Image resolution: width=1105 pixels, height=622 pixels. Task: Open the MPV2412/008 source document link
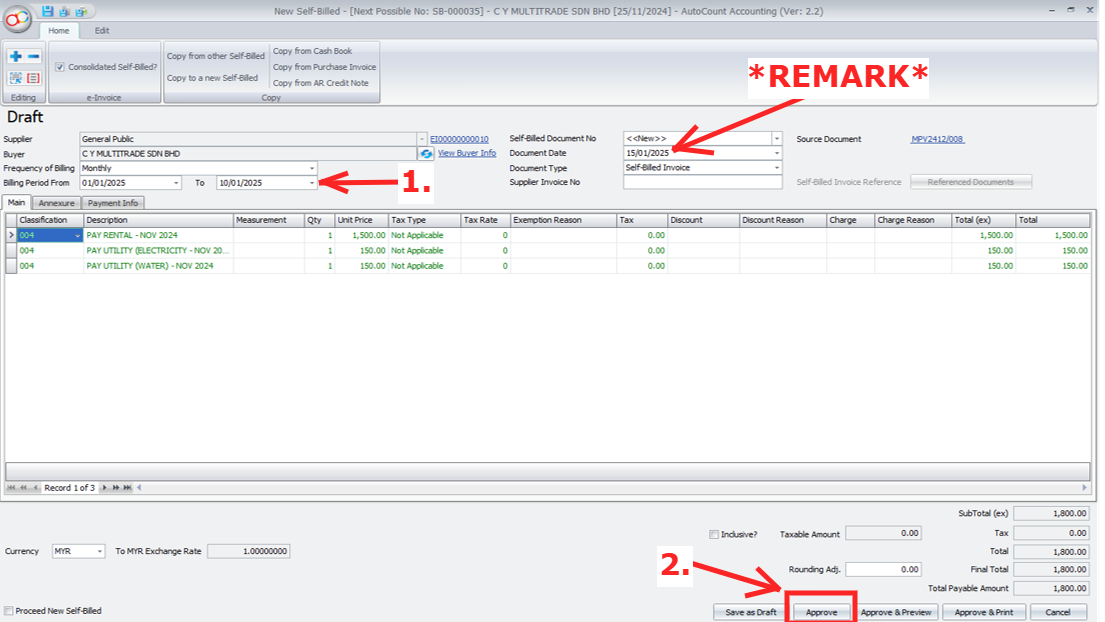937,139
